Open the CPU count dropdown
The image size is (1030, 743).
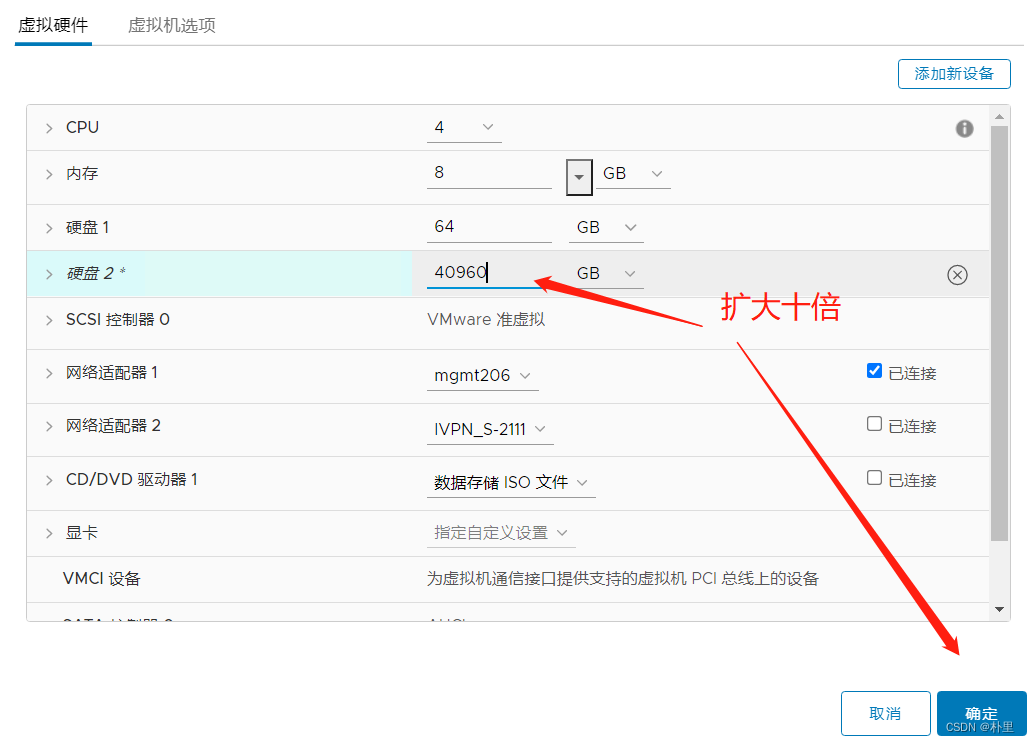click(464, 127)
